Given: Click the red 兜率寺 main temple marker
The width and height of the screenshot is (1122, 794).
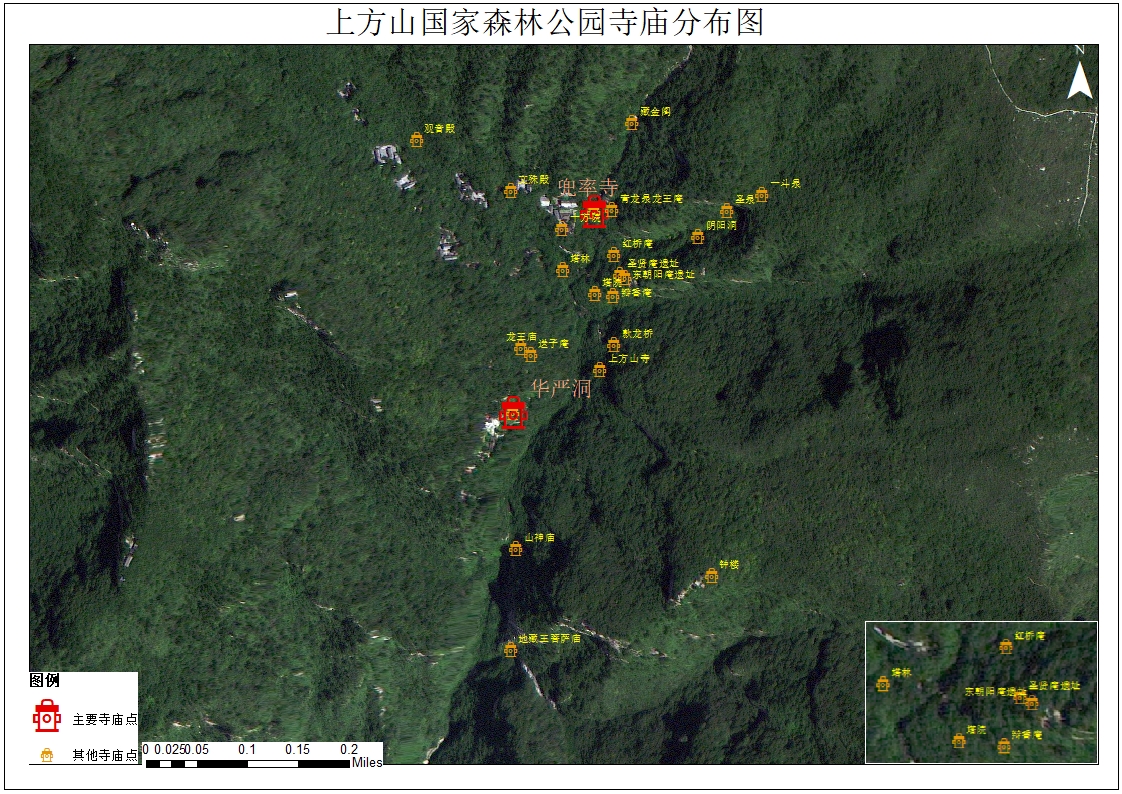Looking at the screenshot, I should coord(594,212).
